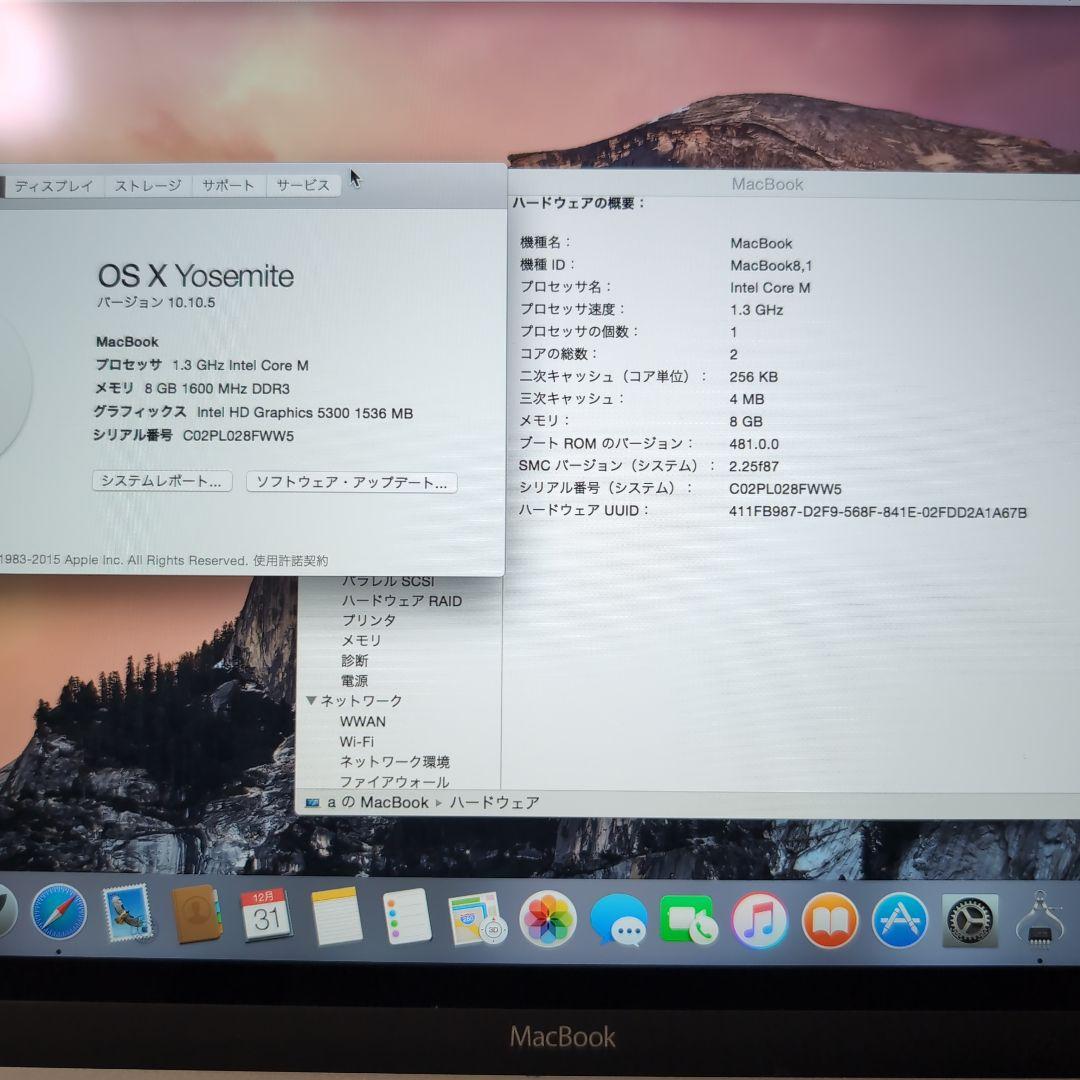1080x1080 pixels.
Task: Launch Maps from the dock
Action: point(477,919)
